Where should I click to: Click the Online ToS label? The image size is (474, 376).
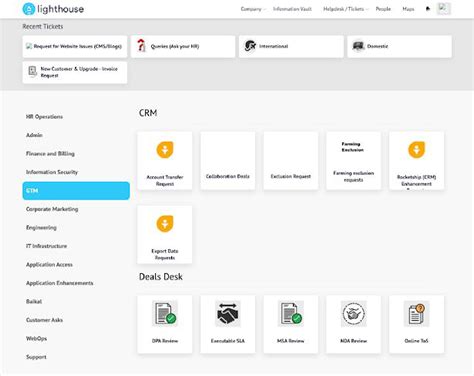click(416, 341)
